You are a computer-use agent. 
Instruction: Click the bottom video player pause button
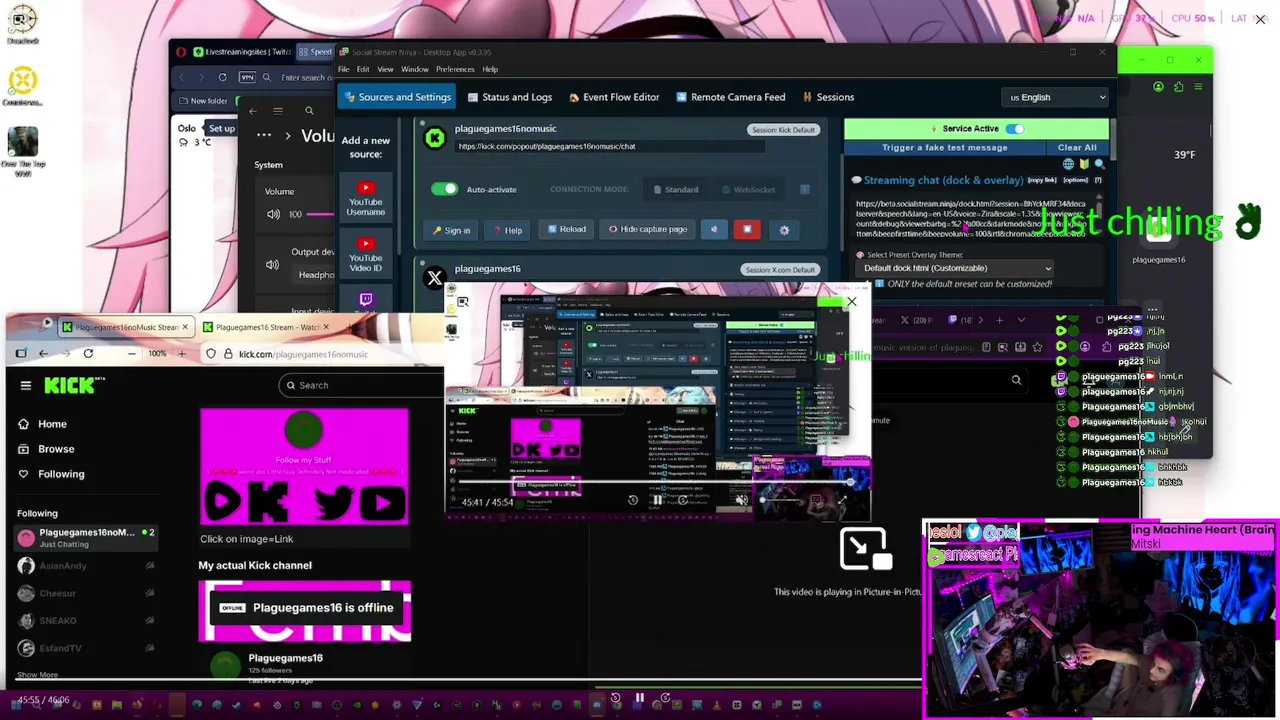point(639,698)
